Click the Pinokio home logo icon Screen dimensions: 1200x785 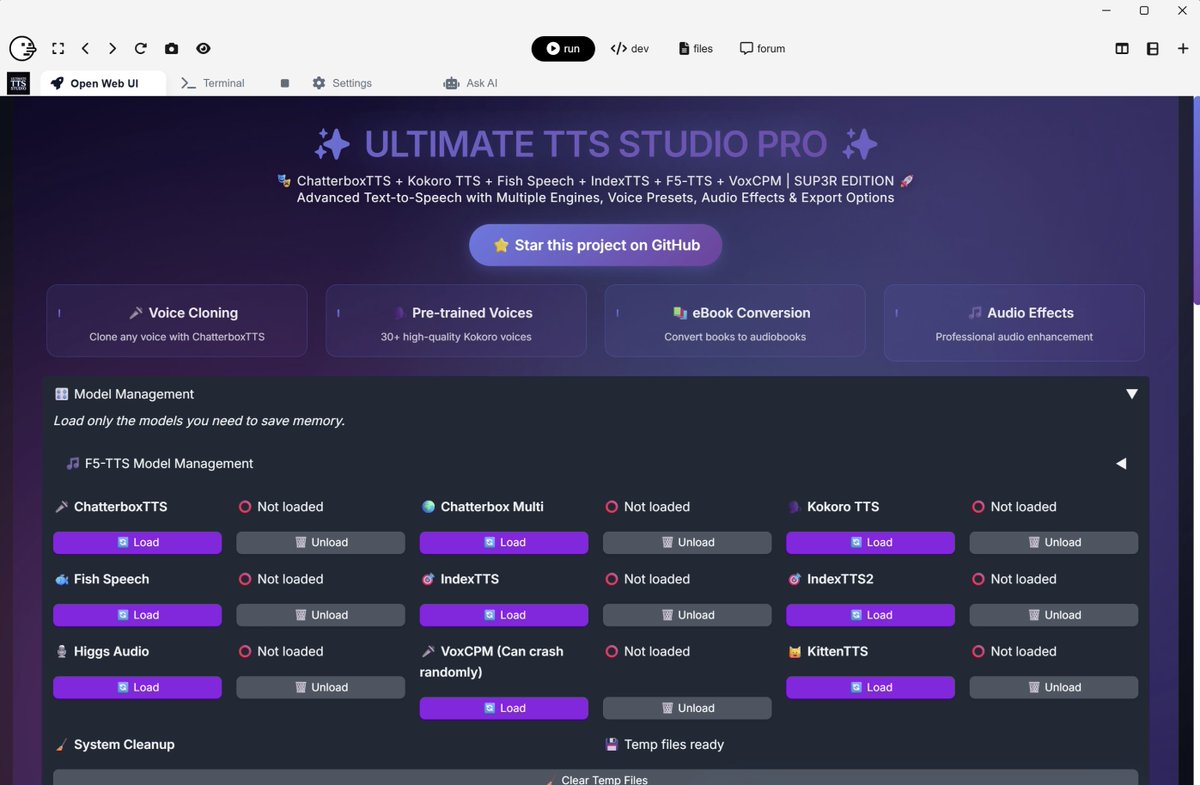pos(22,48)
